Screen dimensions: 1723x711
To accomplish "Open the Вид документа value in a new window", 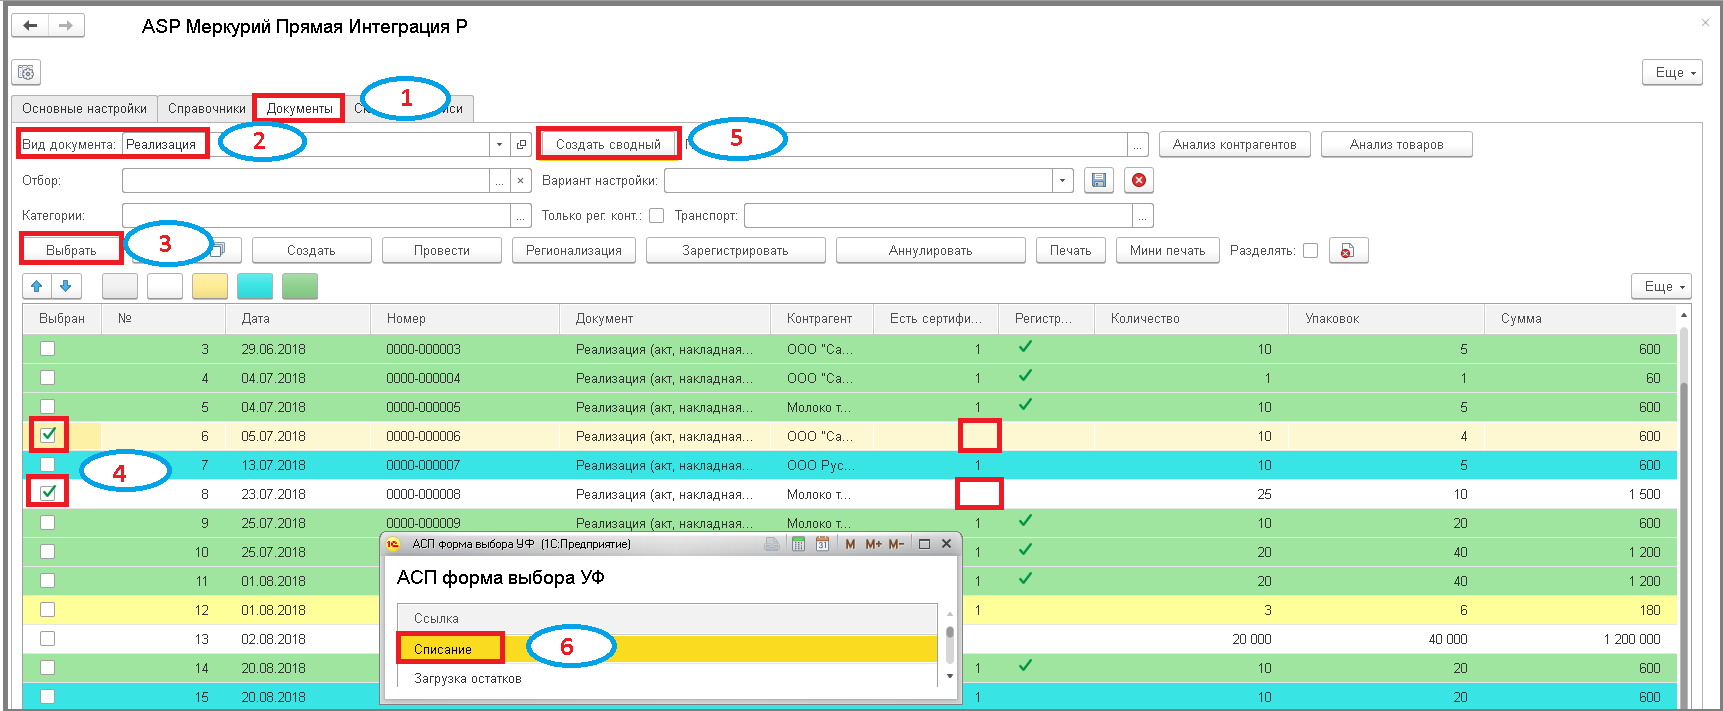I will coord(521,144).
